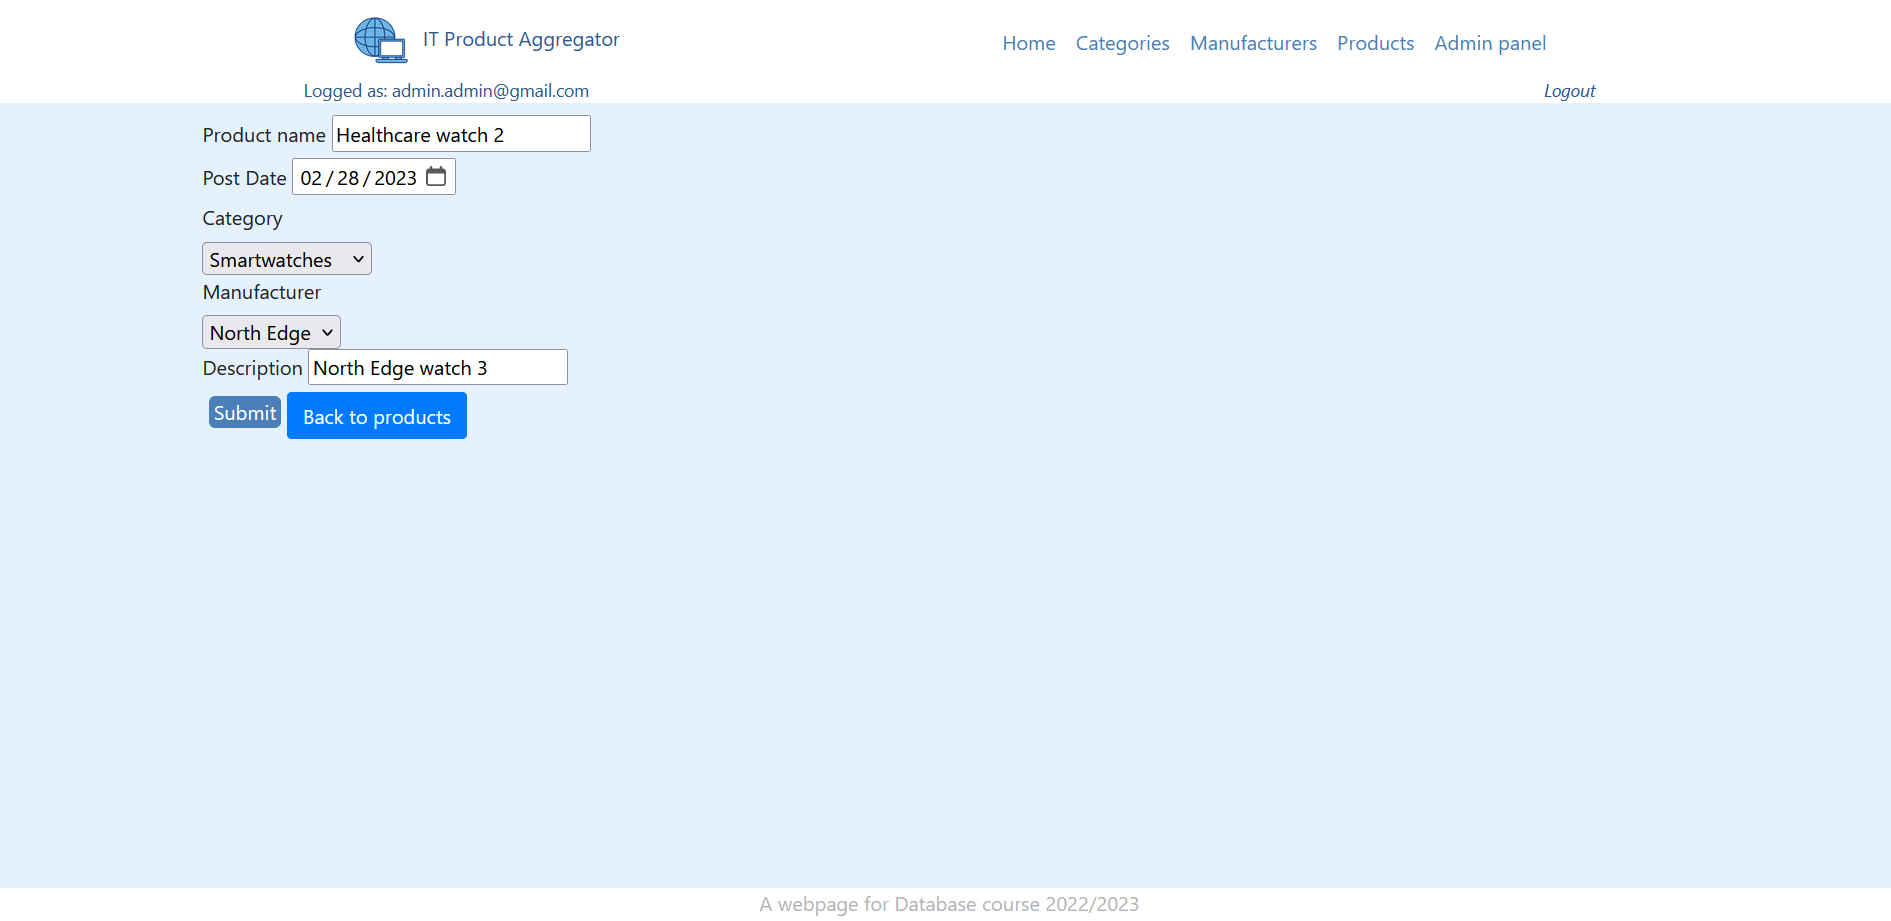Click into the Description text field
1891x921 pixels.
(x=437, y=368)
